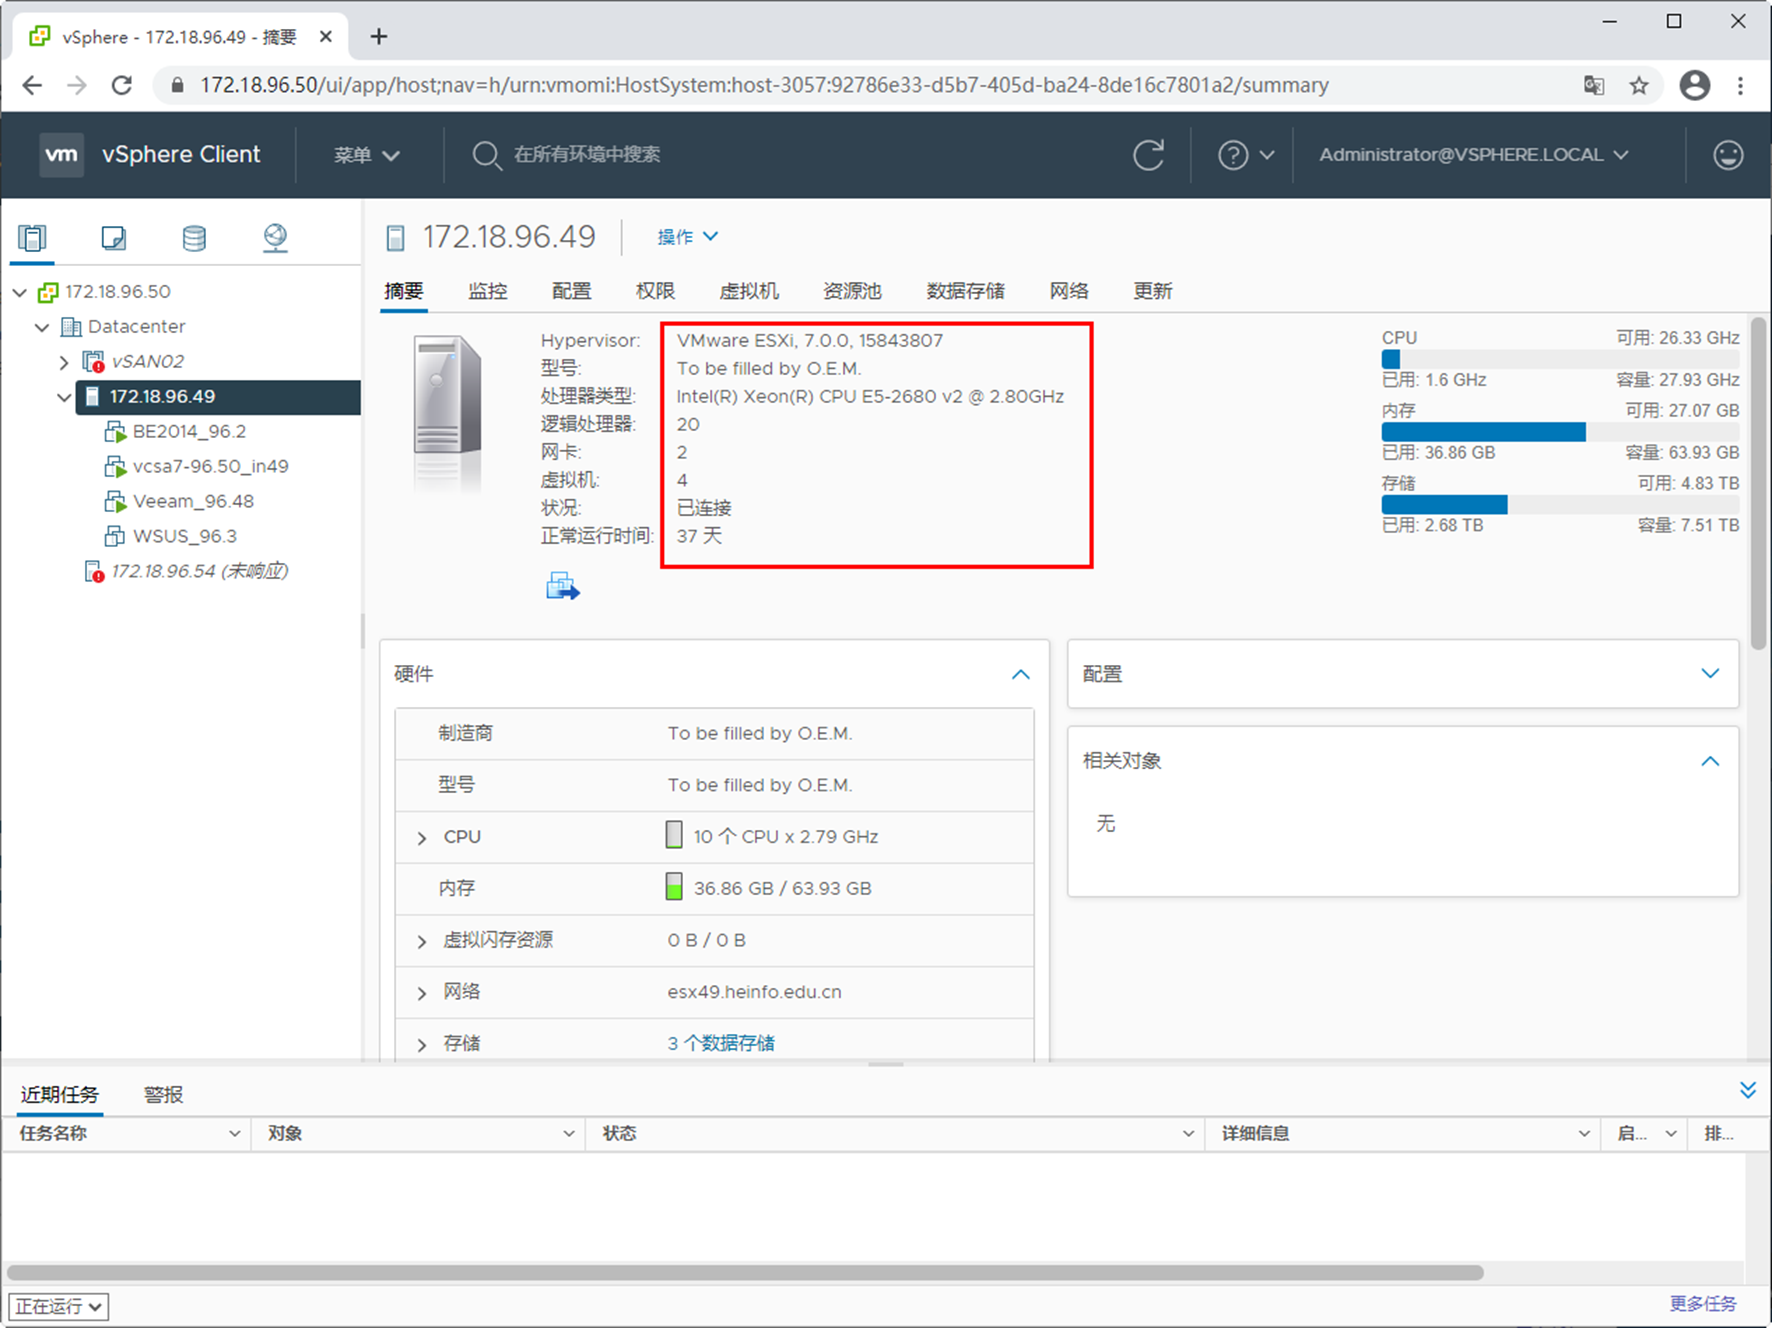
Task: Expand the 配置 configuration panel
Action: click(1710, 674)
